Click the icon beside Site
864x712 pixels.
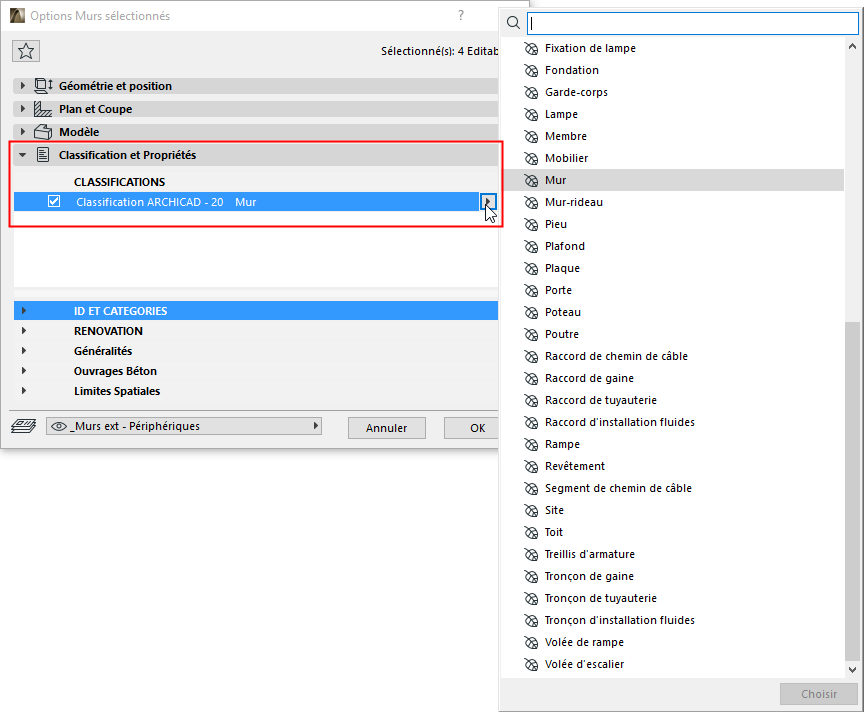[x=531, y=511]
